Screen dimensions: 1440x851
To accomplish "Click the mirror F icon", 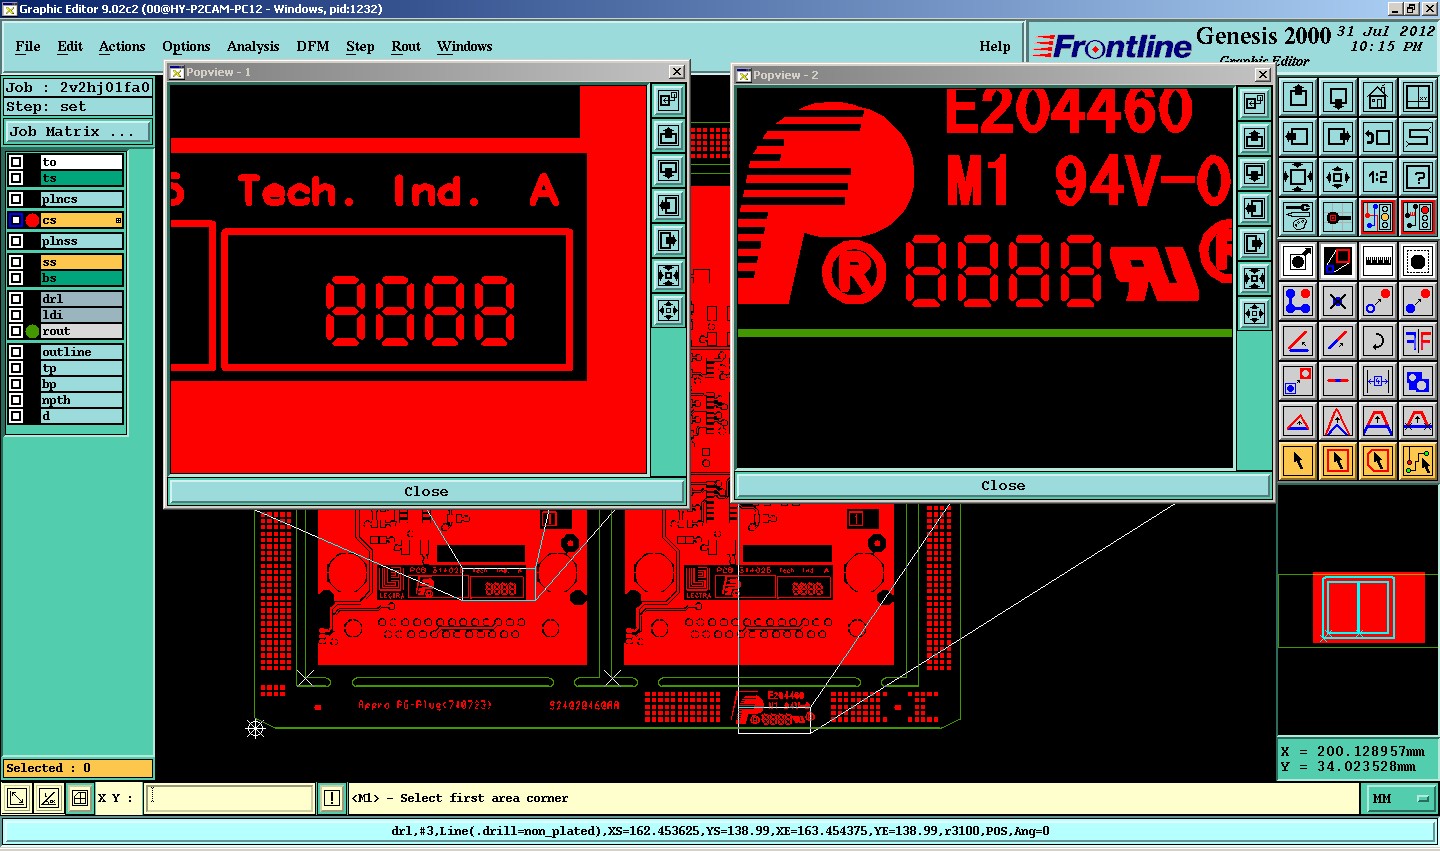I will click(1418, 341).
